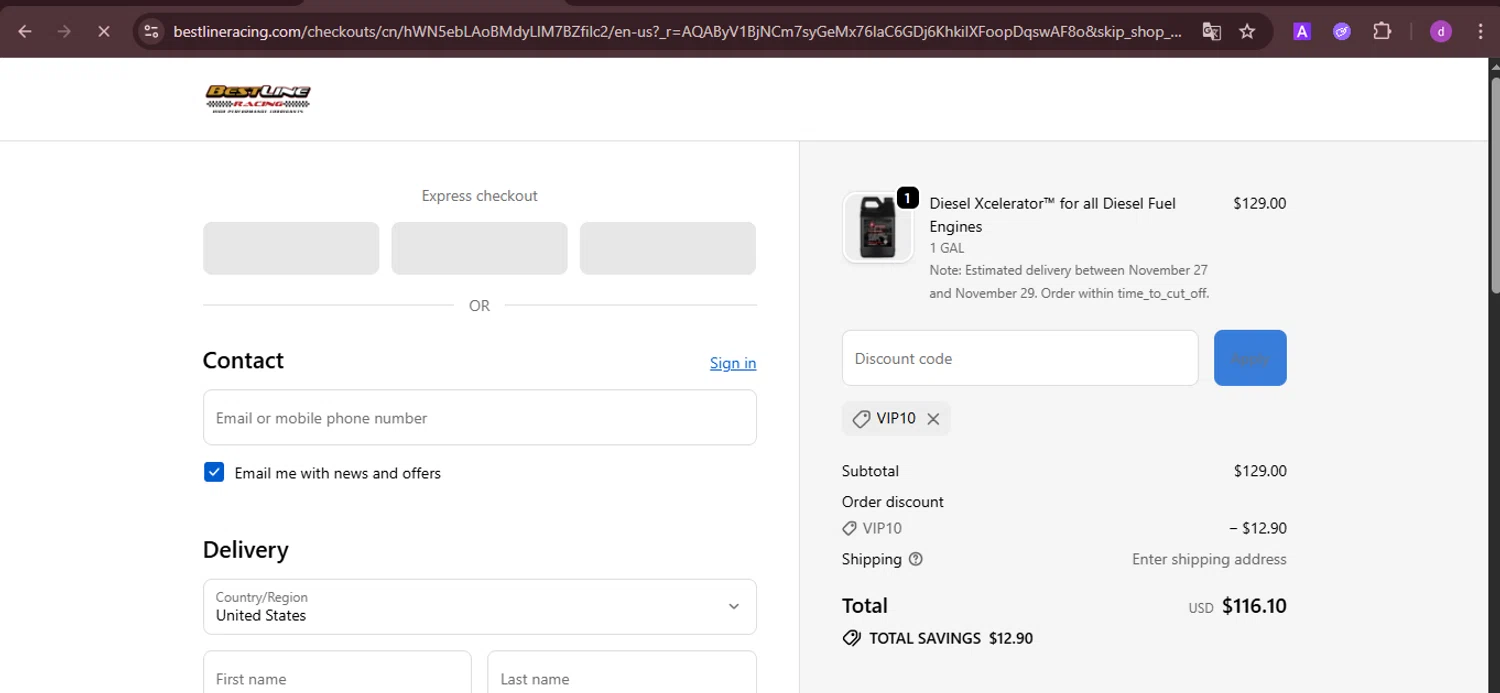Click the Order discount label
Screen dimensions: 1500x693
(893, 502)
